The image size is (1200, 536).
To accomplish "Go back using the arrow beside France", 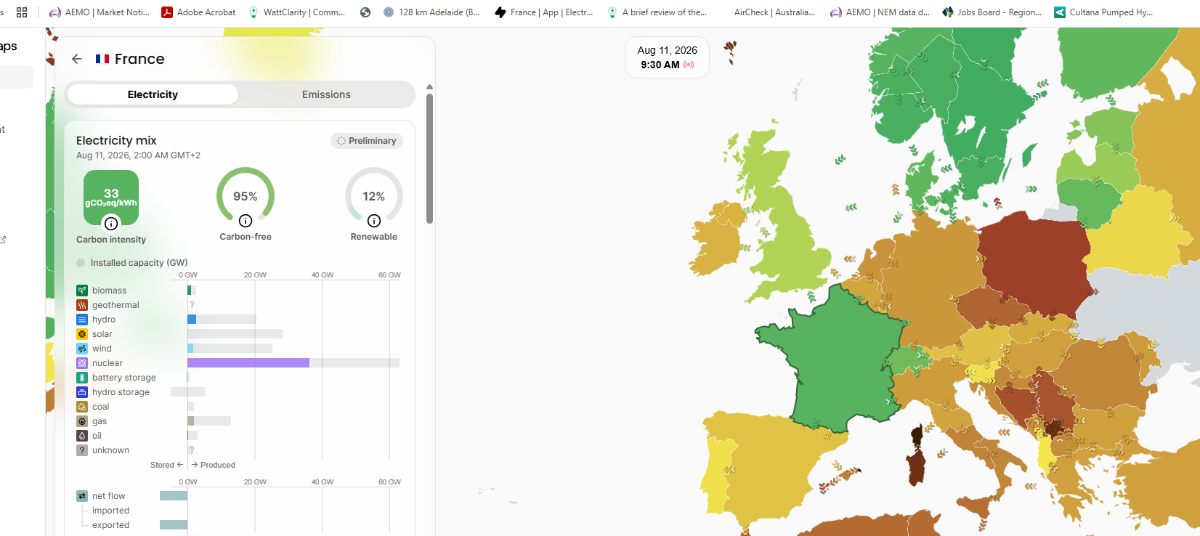I will 77,59.
